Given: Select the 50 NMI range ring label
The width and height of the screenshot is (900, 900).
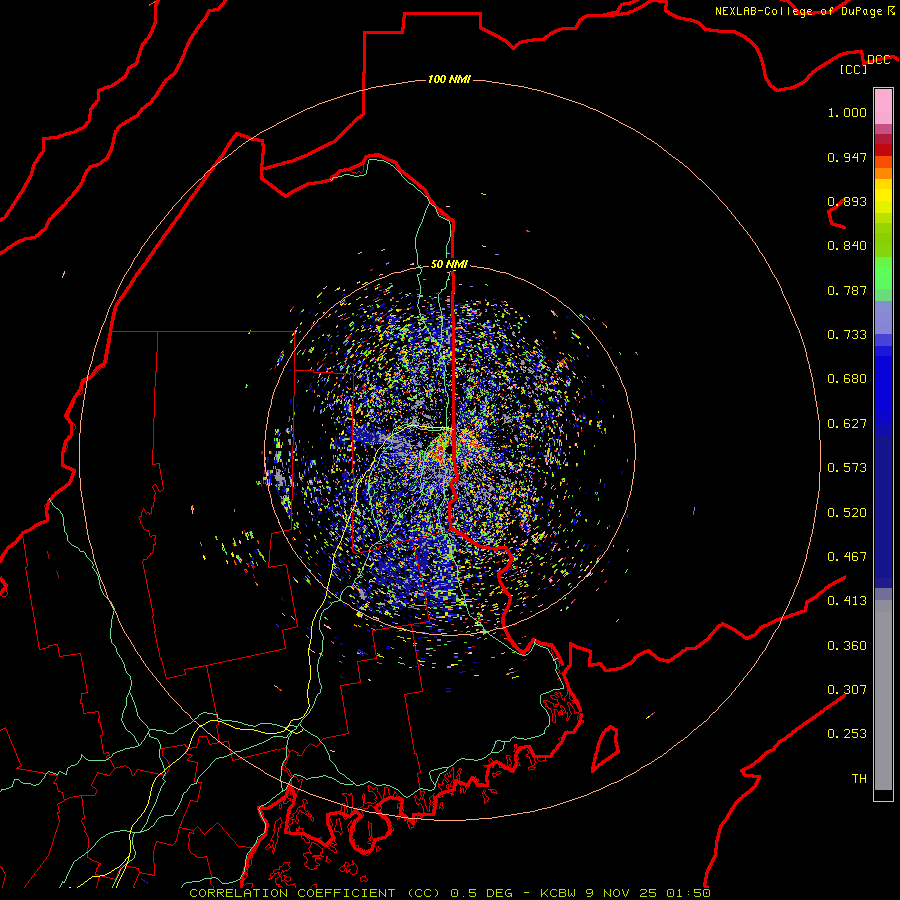Looking at the screenshot, I should tap(449, 264).
